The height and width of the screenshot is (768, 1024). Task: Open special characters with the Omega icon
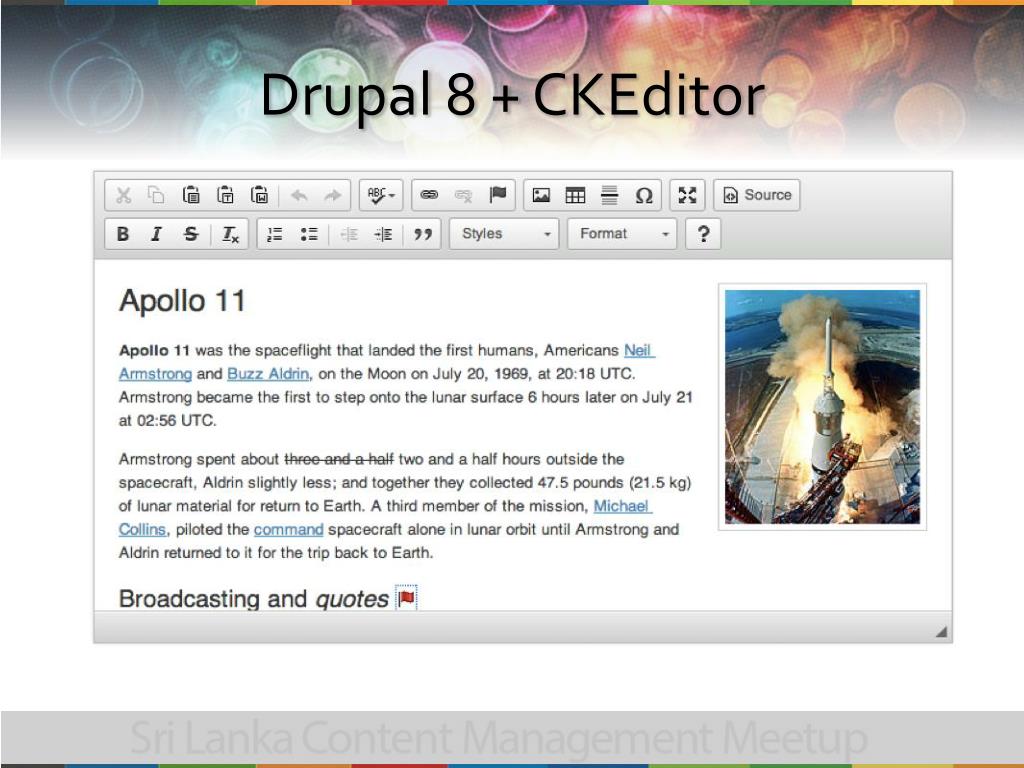click(x=644, y=195)
